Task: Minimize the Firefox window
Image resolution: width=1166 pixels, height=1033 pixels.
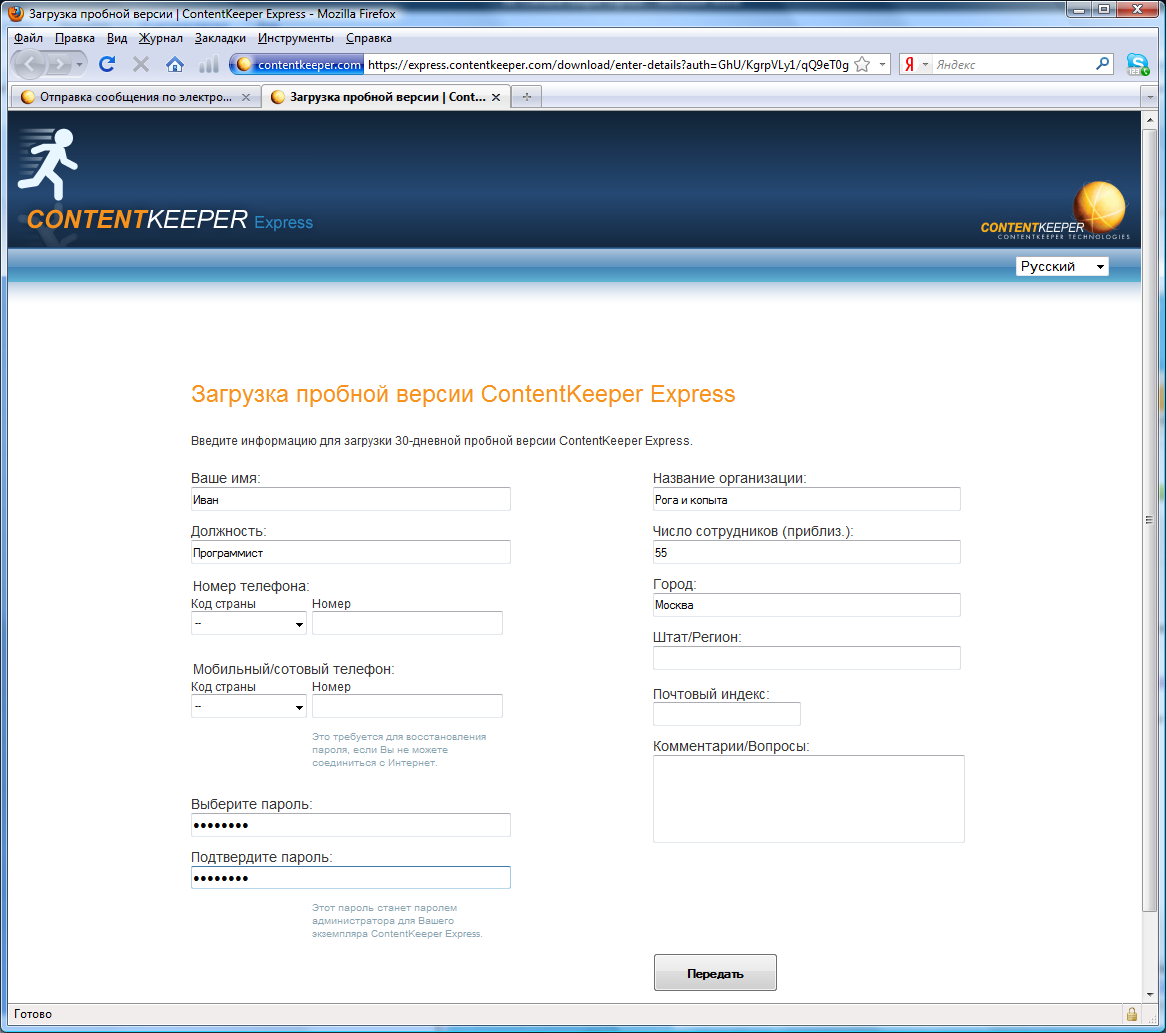Action: click(1078, 10)
